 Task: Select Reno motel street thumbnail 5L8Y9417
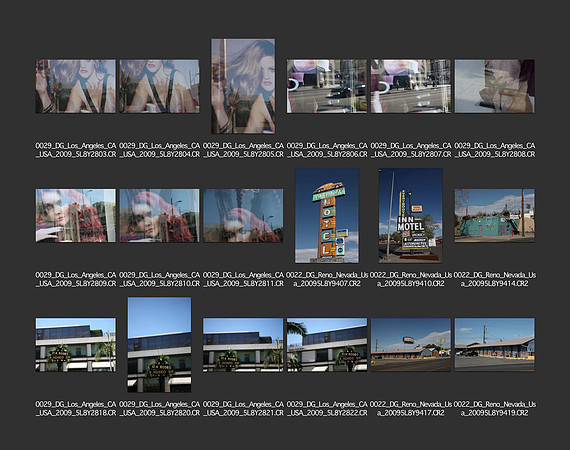411,345
